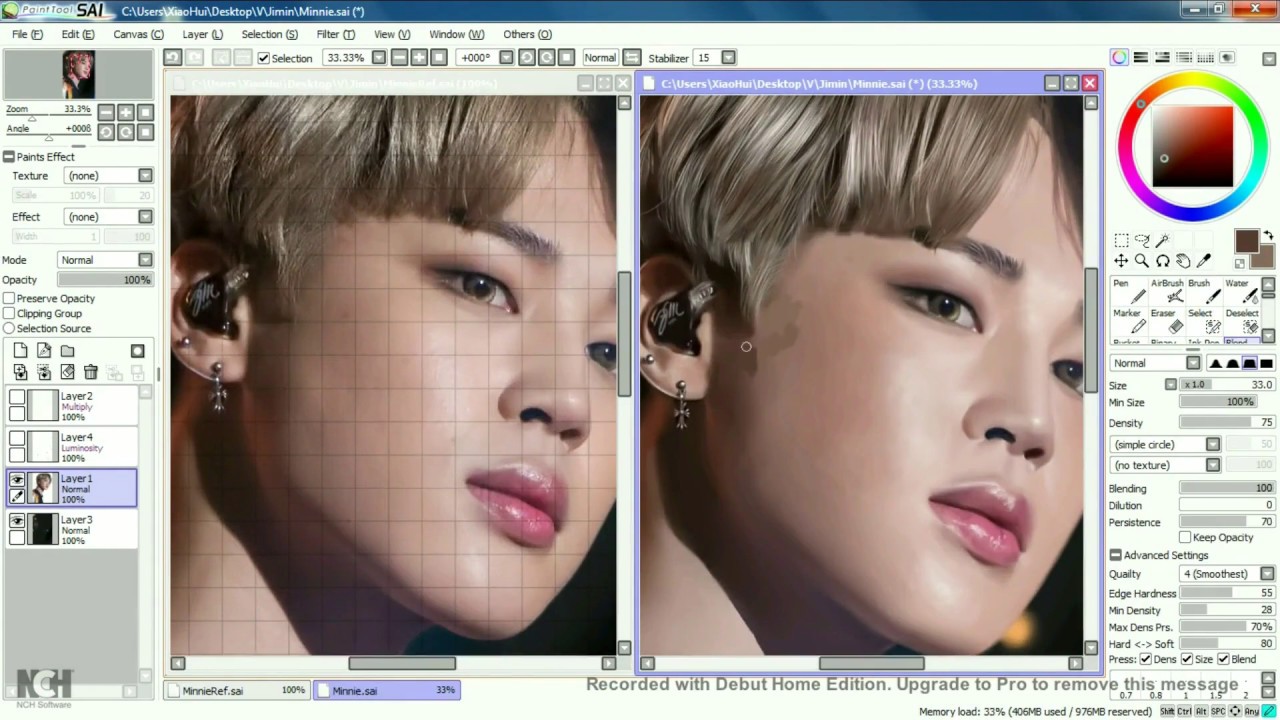
Task: Select the AirBrush tool
Action: 1166,291
